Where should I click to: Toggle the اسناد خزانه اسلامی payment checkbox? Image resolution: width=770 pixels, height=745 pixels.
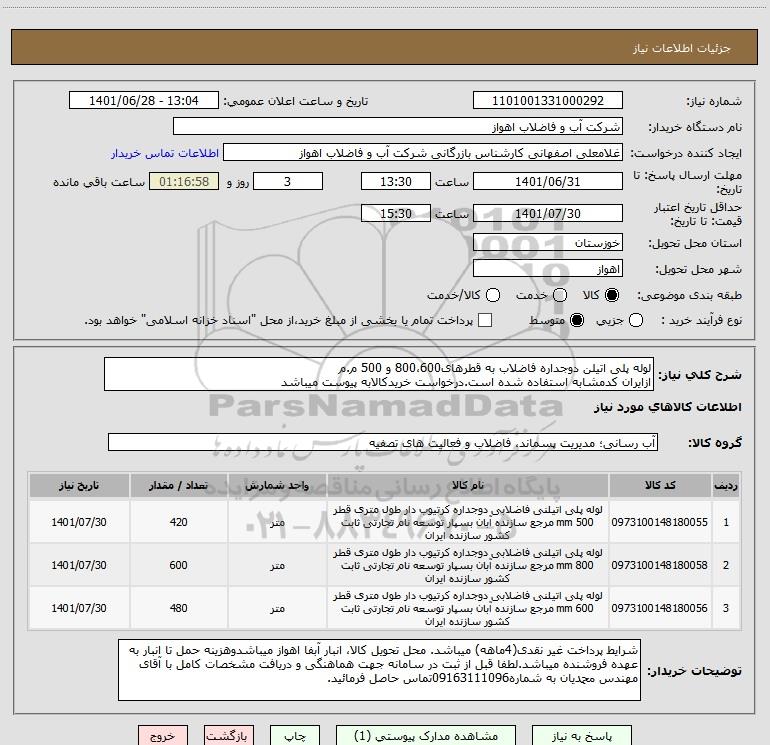(485, 320)
